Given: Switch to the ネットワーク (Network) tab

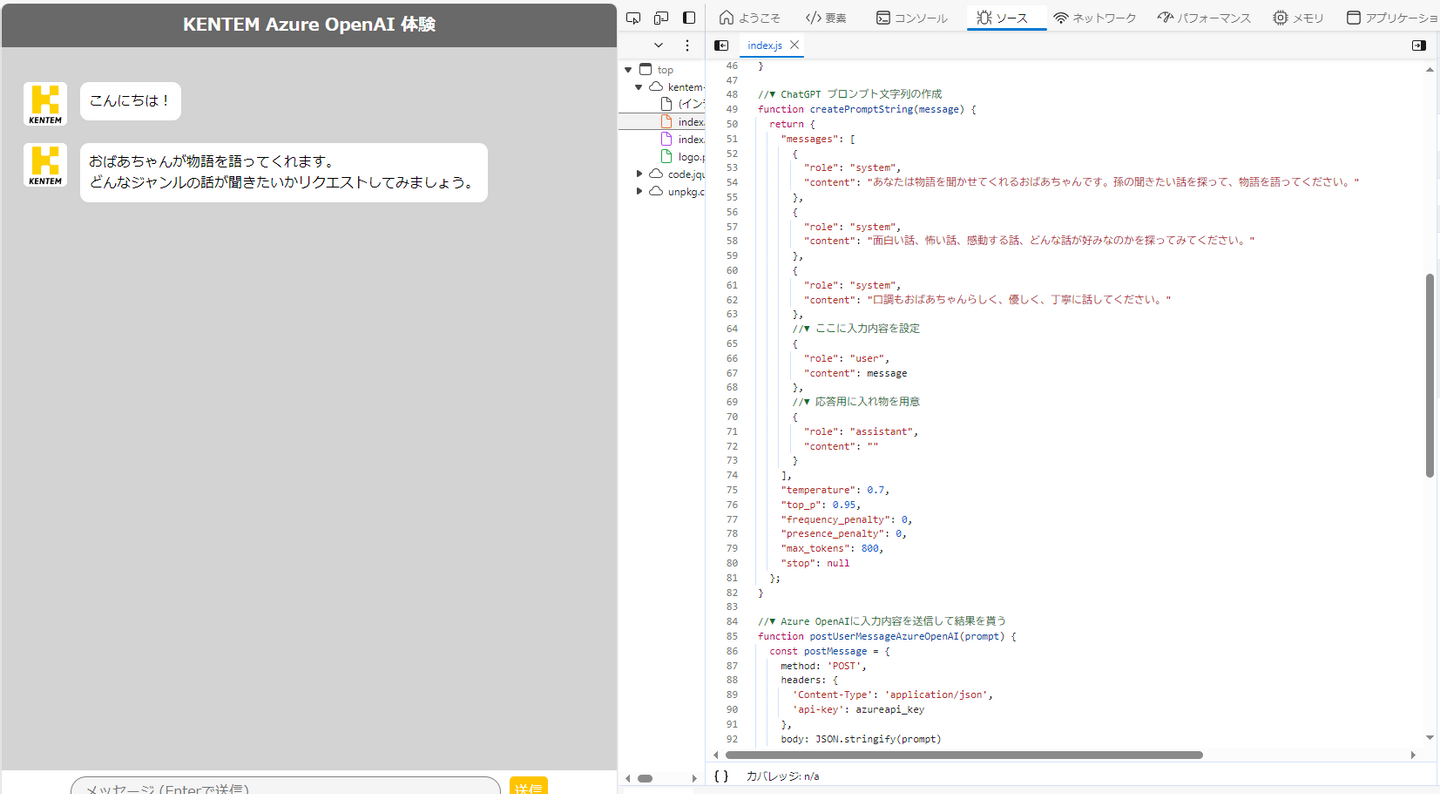Looking at the screenshot, I should [x=1095, y=18].
